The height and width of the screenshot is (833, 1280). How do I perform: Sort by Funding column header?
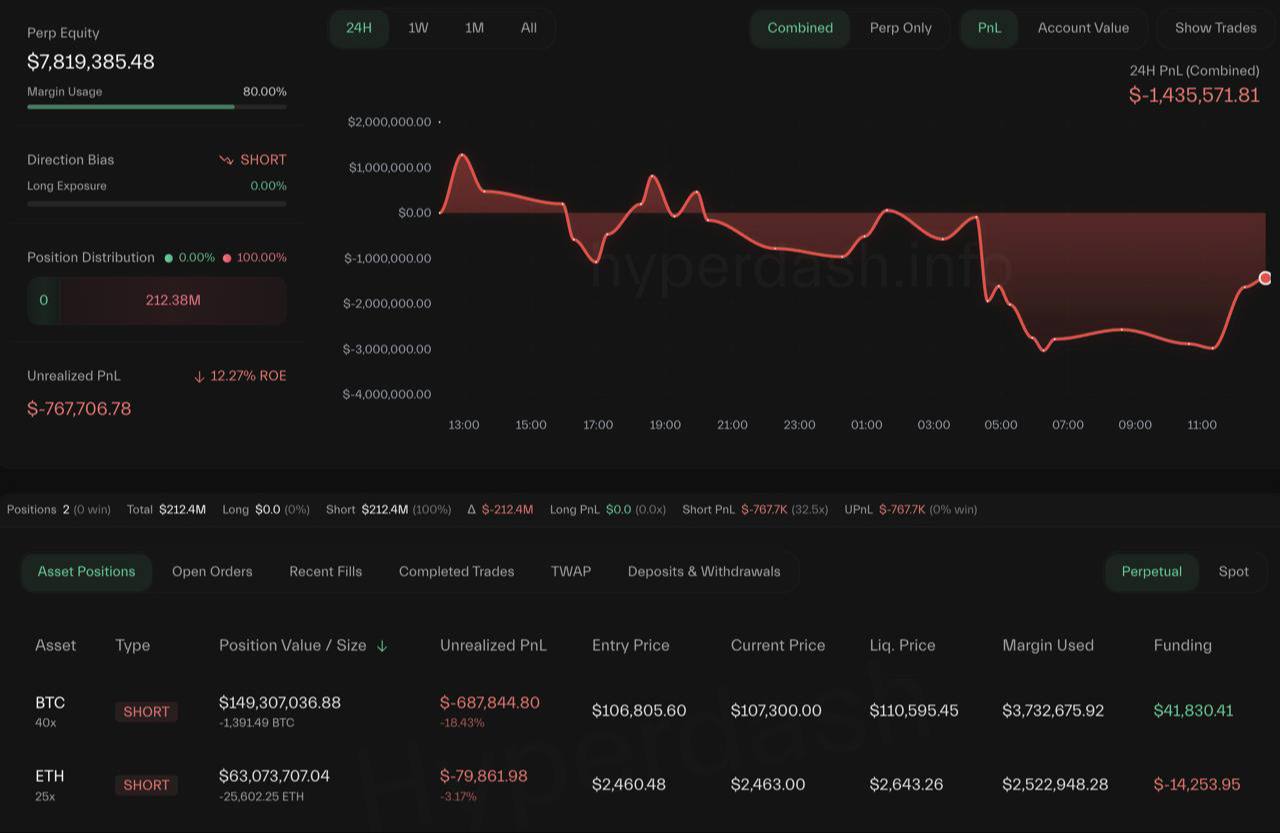pyautogui.click(x=1183, y=646)
